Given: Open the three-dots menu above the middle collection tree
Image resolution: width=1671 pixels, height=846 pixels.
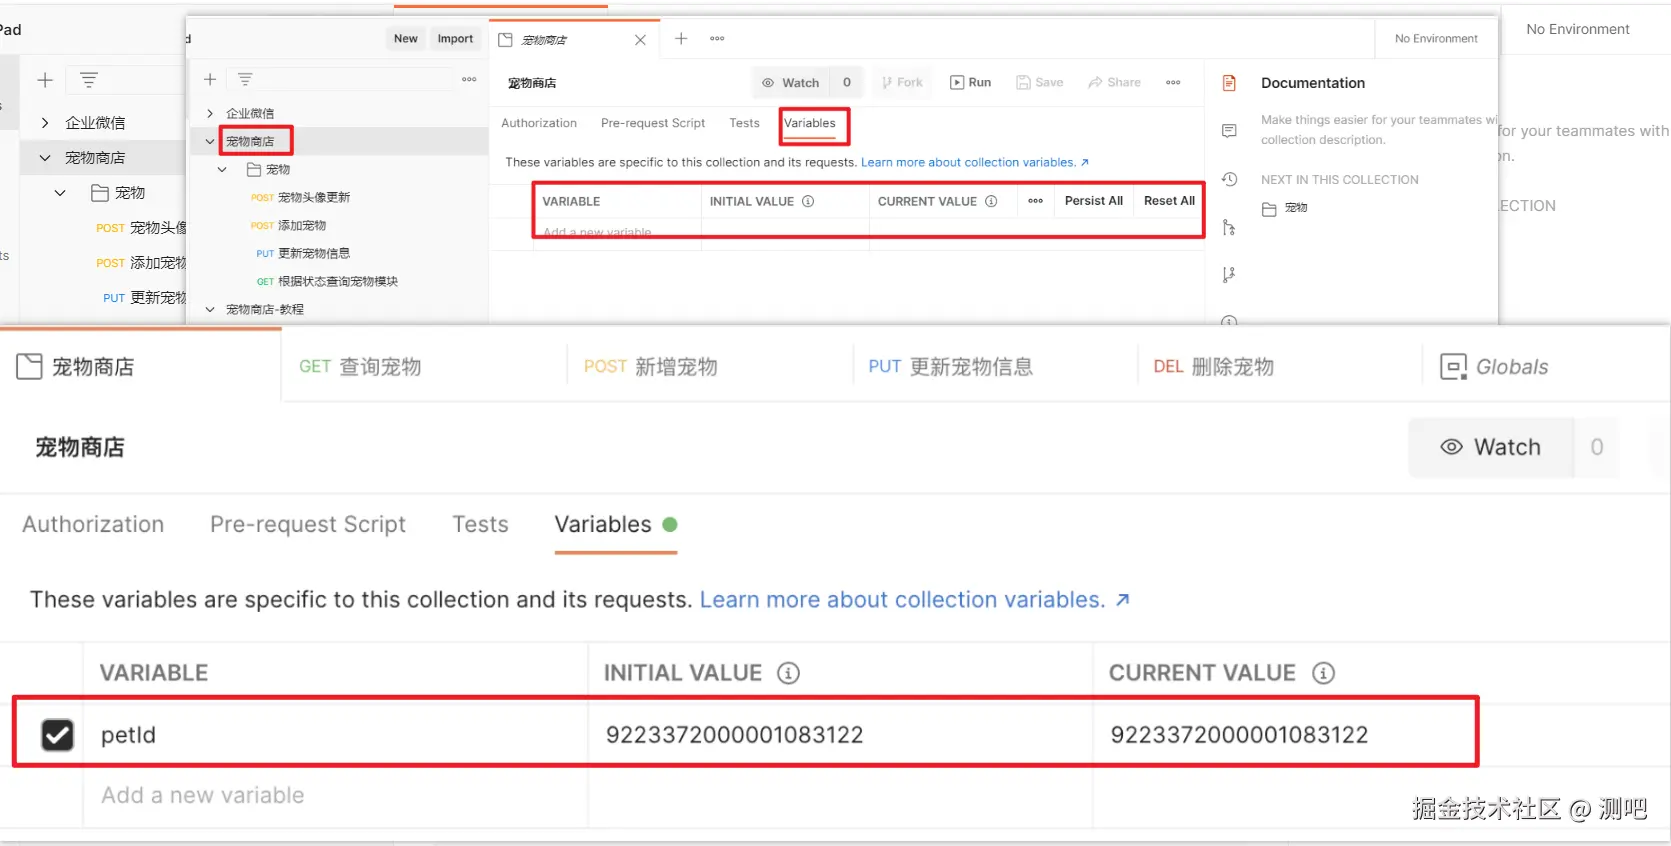Looking at the screenshot, I should pos(469,79).
